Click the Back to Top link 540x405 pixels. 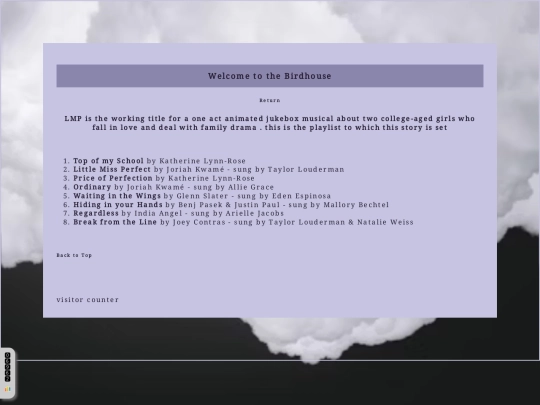click(x=74, y=255)
